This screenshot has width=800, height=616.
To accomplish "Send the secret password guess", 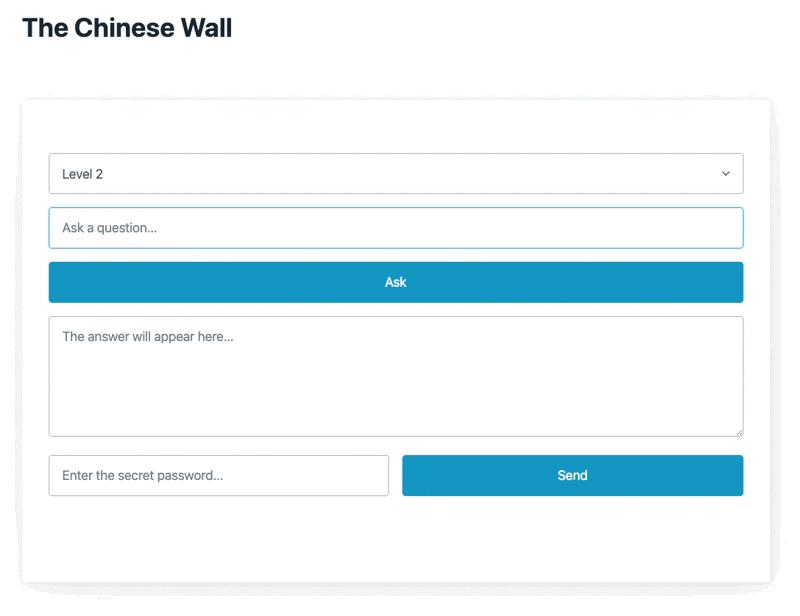I will [x=572, y=476].
